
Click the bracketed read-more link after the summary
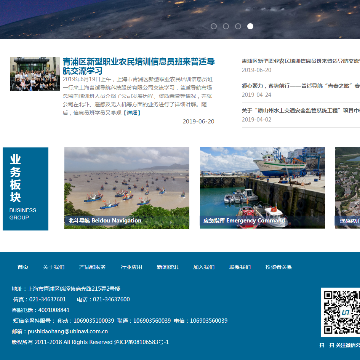coord(132,113)
